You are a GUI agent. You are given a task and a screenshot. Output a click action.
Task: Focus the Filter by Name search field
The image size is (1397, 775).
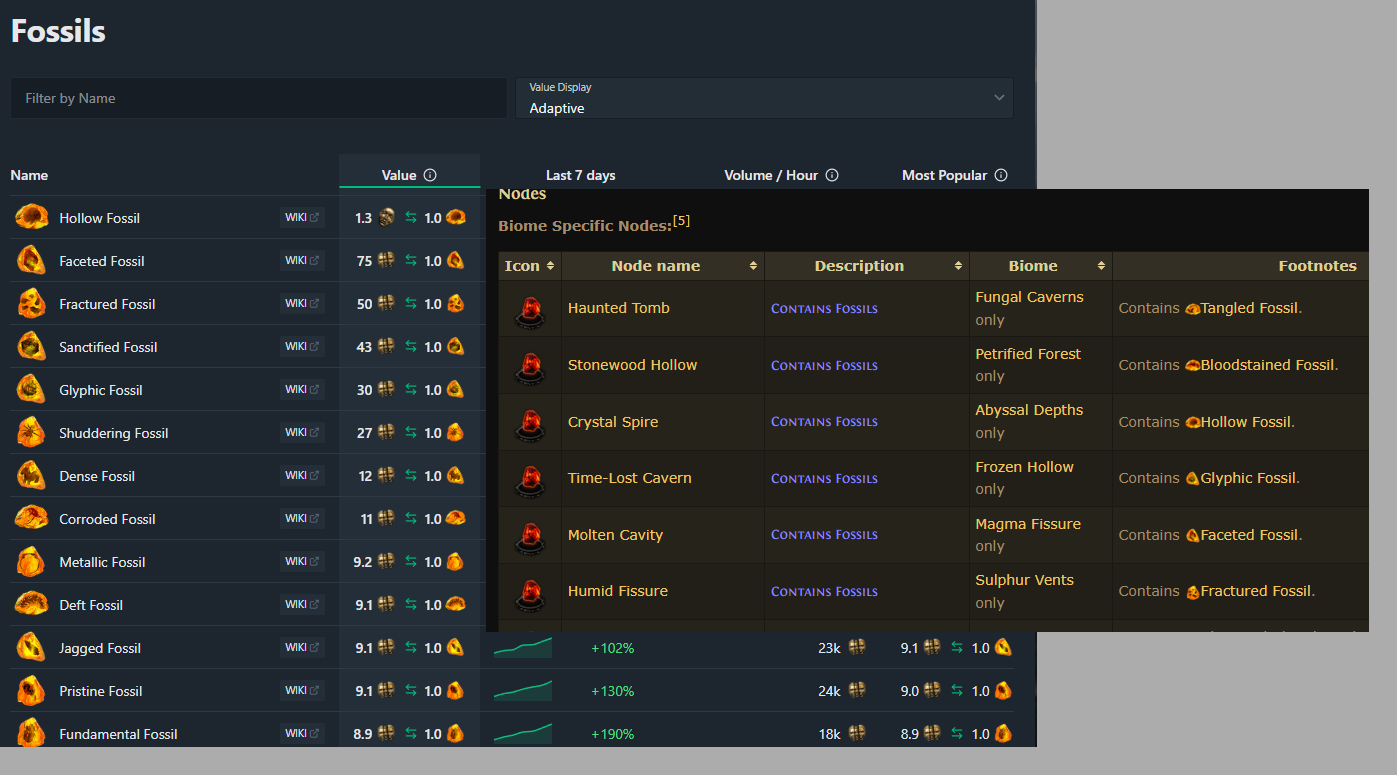click(x=259, y=98)
